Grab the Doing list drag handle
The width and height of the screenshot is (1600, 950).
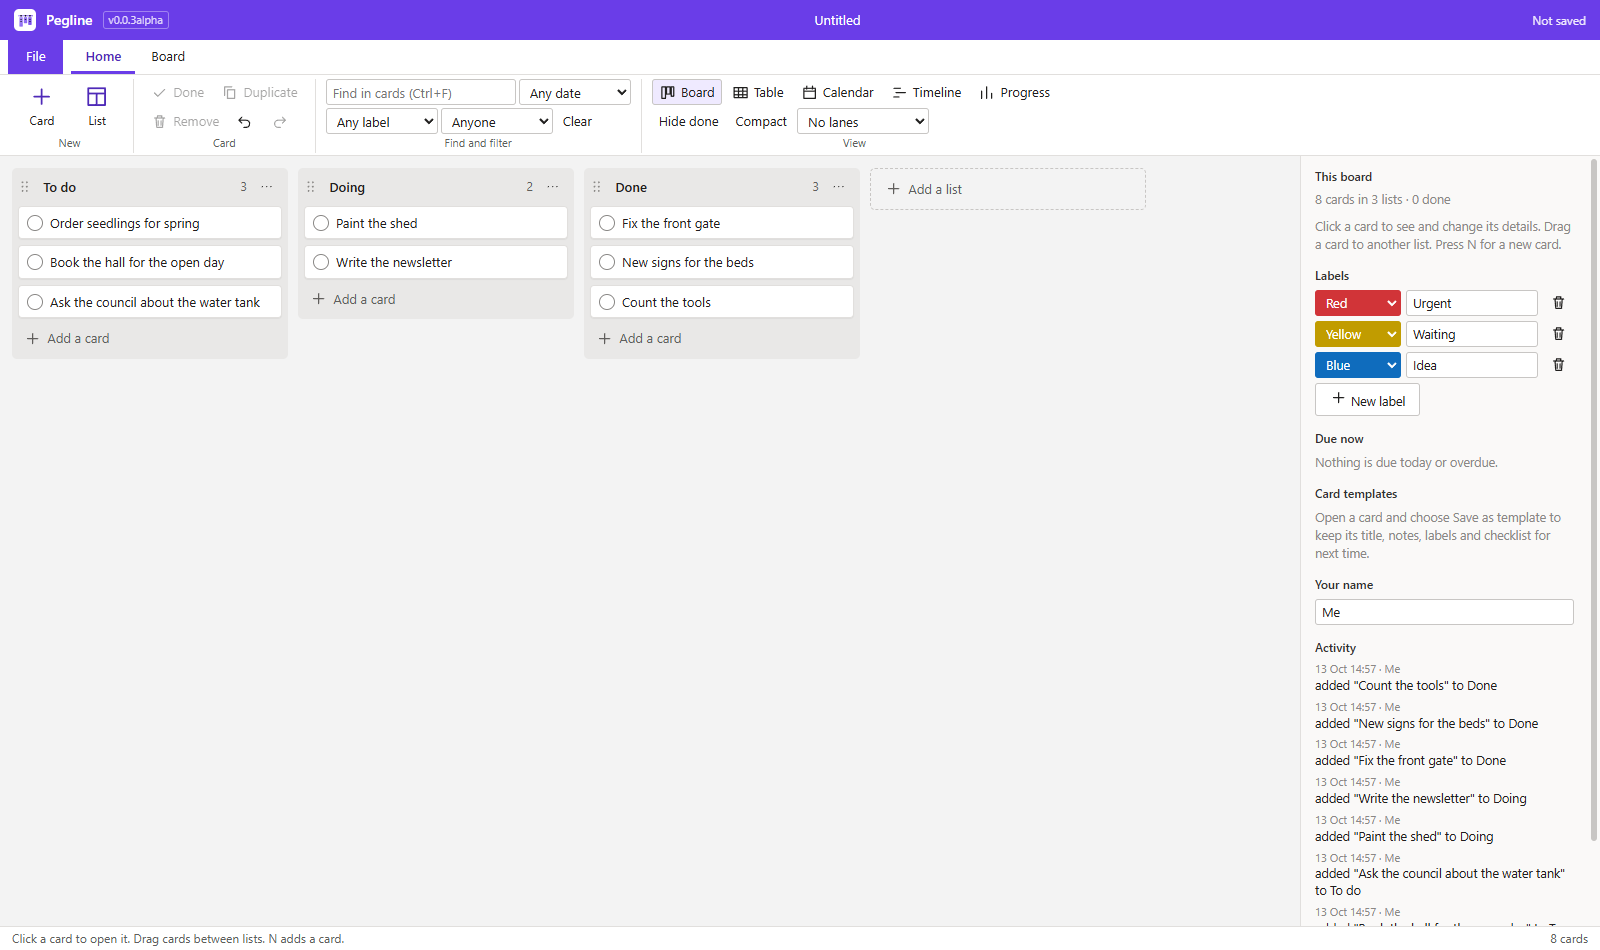[x=311, y=187]
